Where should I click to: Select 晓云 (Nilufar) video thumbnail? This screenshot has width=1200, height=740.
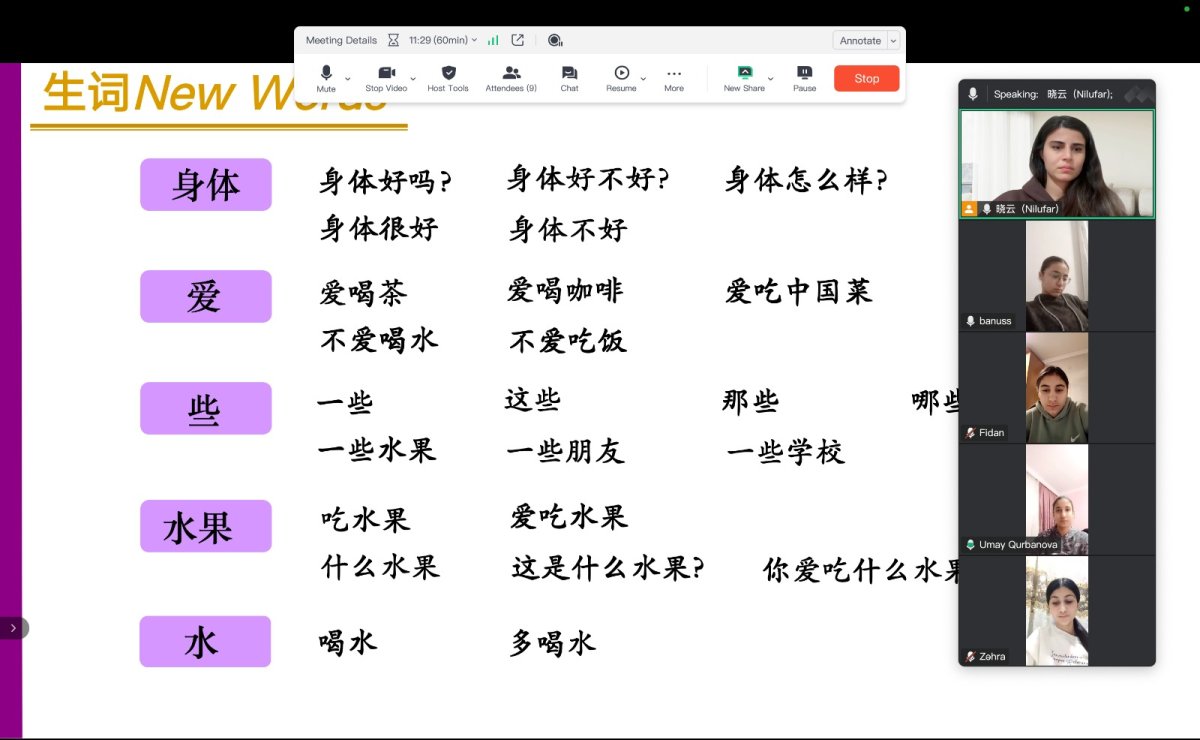[x=1057, y=164]
